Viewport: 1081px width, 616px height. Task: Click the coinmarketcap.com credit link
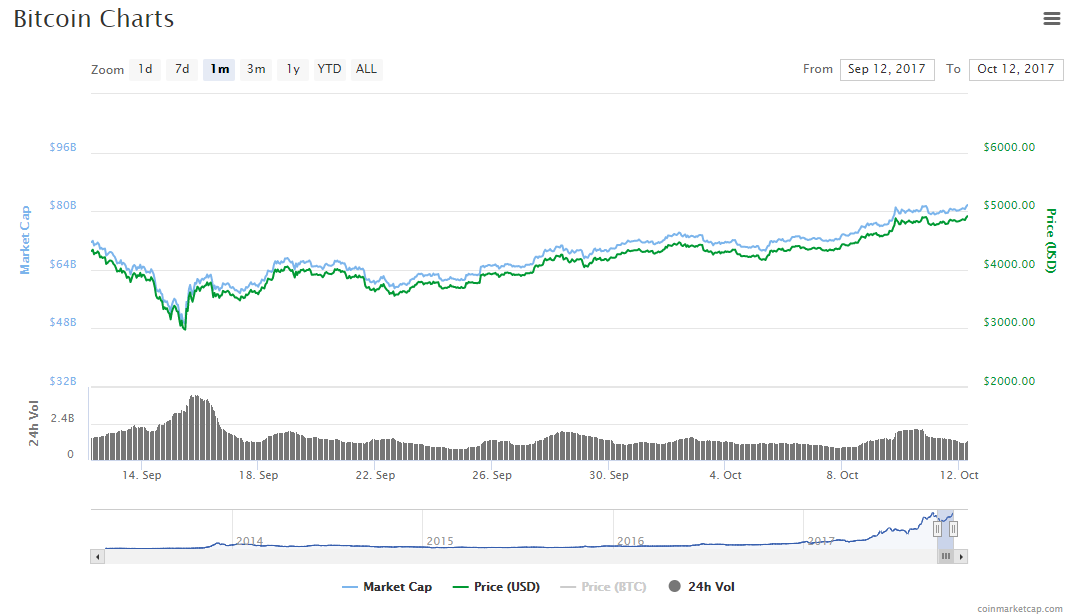(x=1020, y=608)
